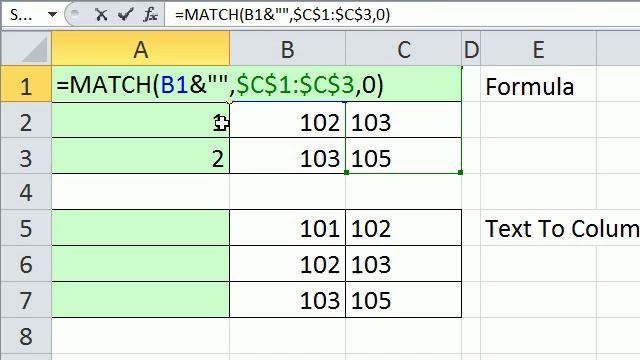
Task: Select row 7 header
Action: coord(26,299)
